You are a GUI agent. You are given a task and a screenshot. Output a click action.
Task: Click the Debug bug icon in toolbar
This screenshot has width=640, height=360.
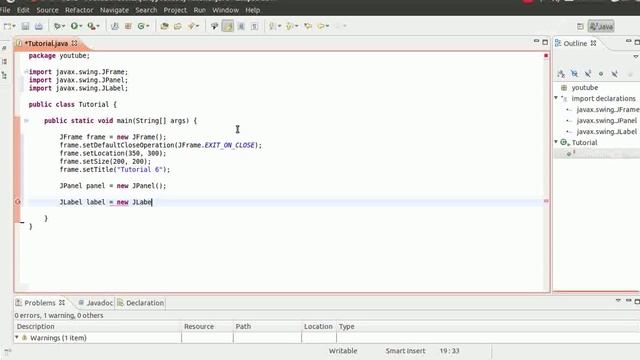coord(57,26)
